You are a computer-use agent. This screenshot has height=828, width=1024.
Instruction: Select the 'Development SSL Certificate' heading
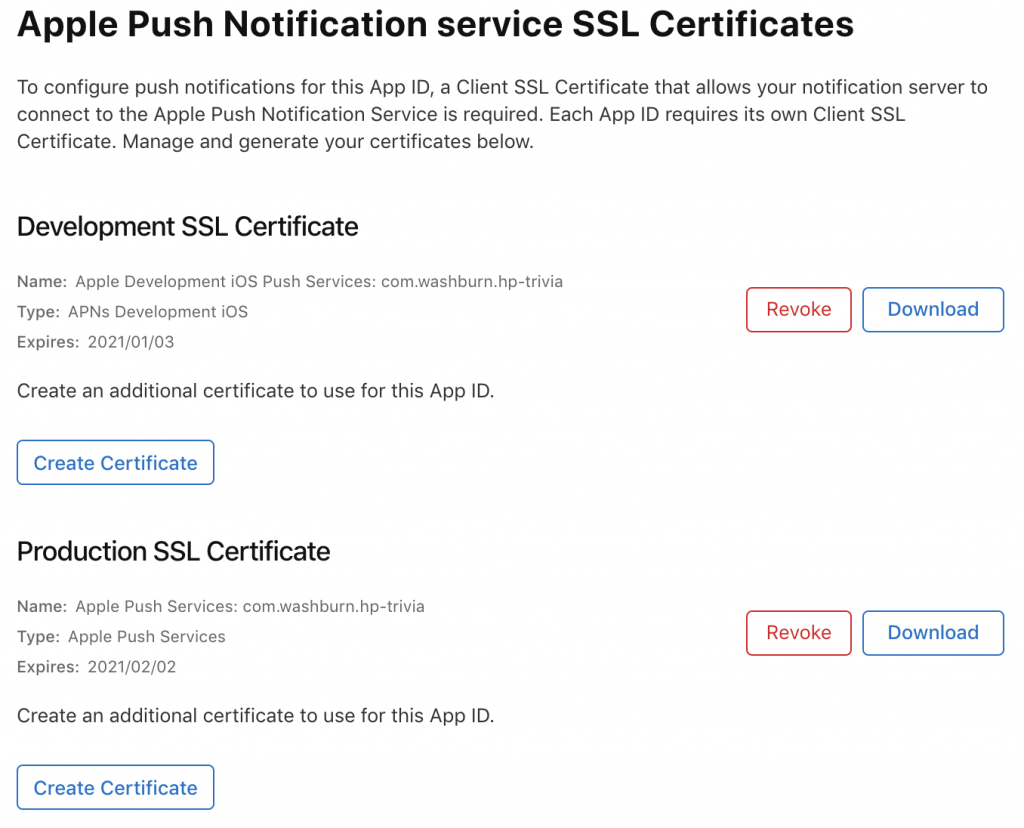(x=187, y=227)
